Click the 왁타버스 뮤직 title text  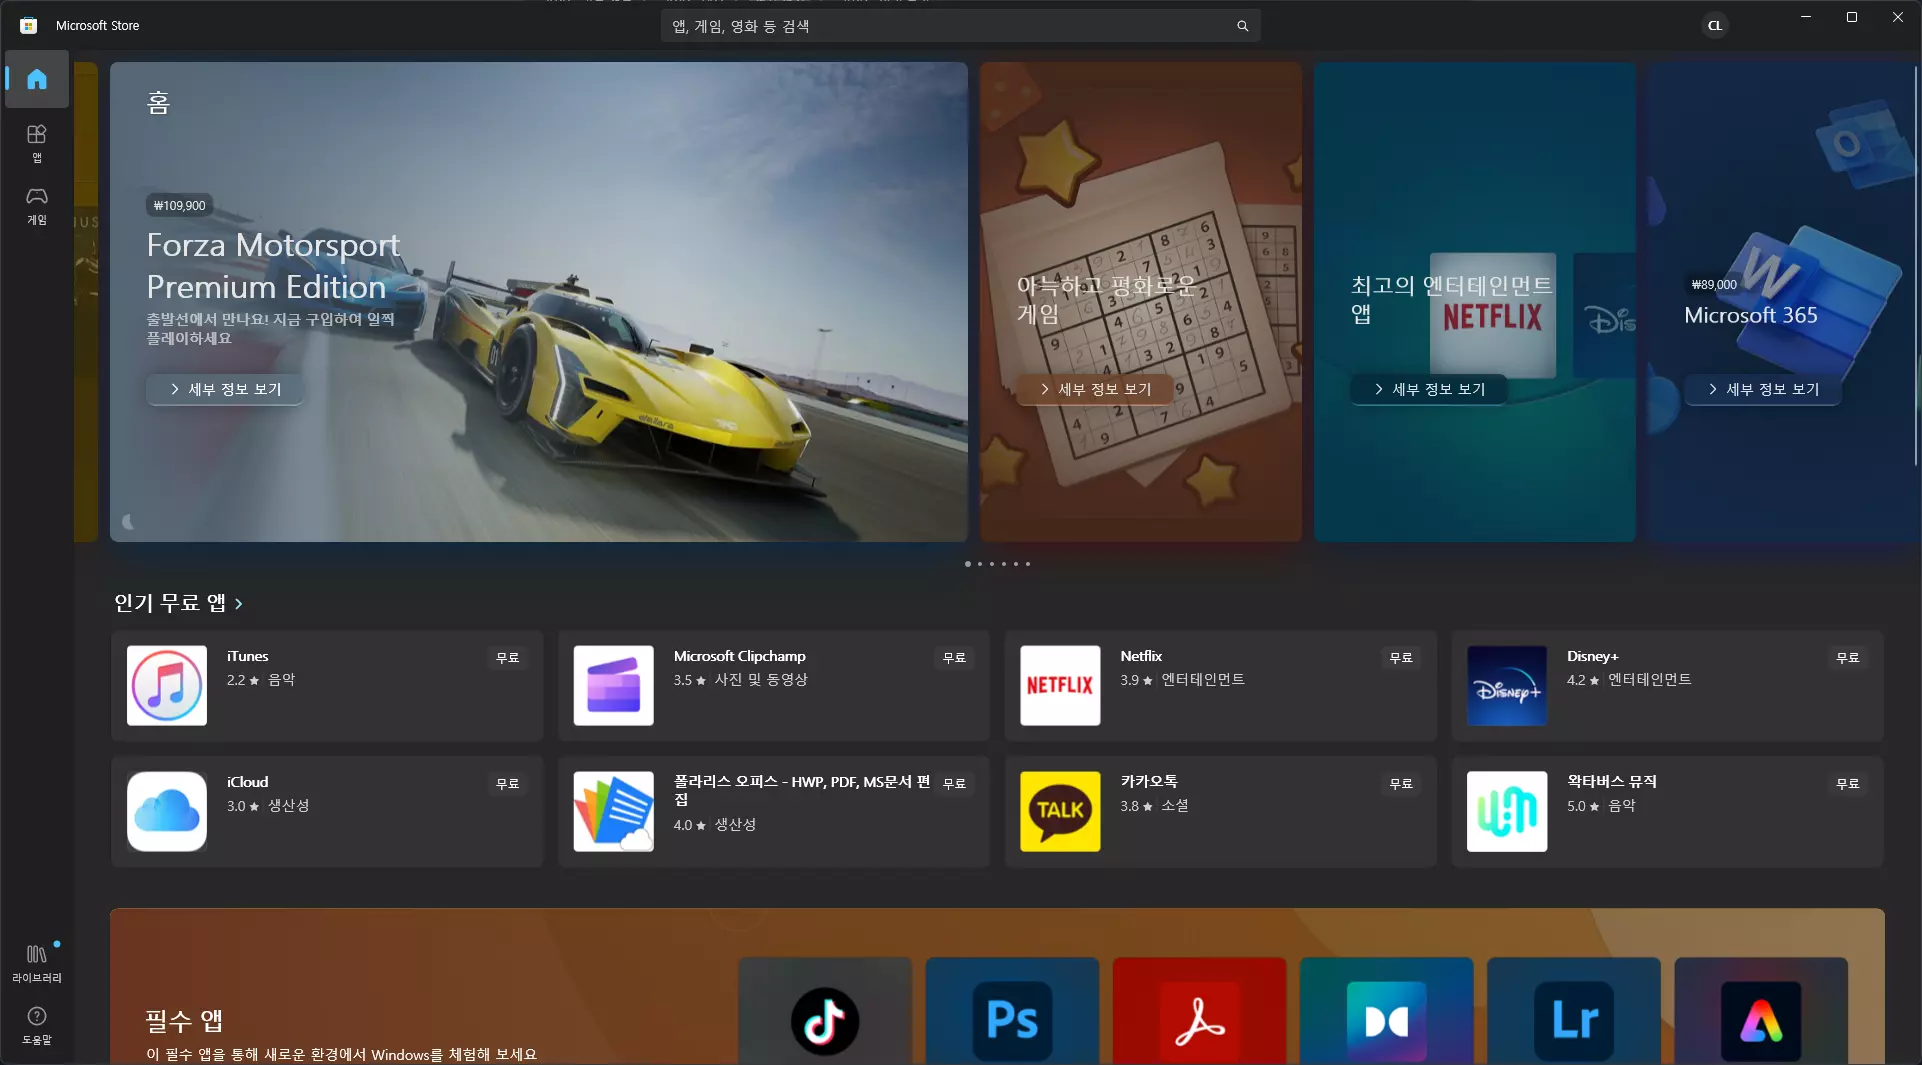tap(1611, 781)
